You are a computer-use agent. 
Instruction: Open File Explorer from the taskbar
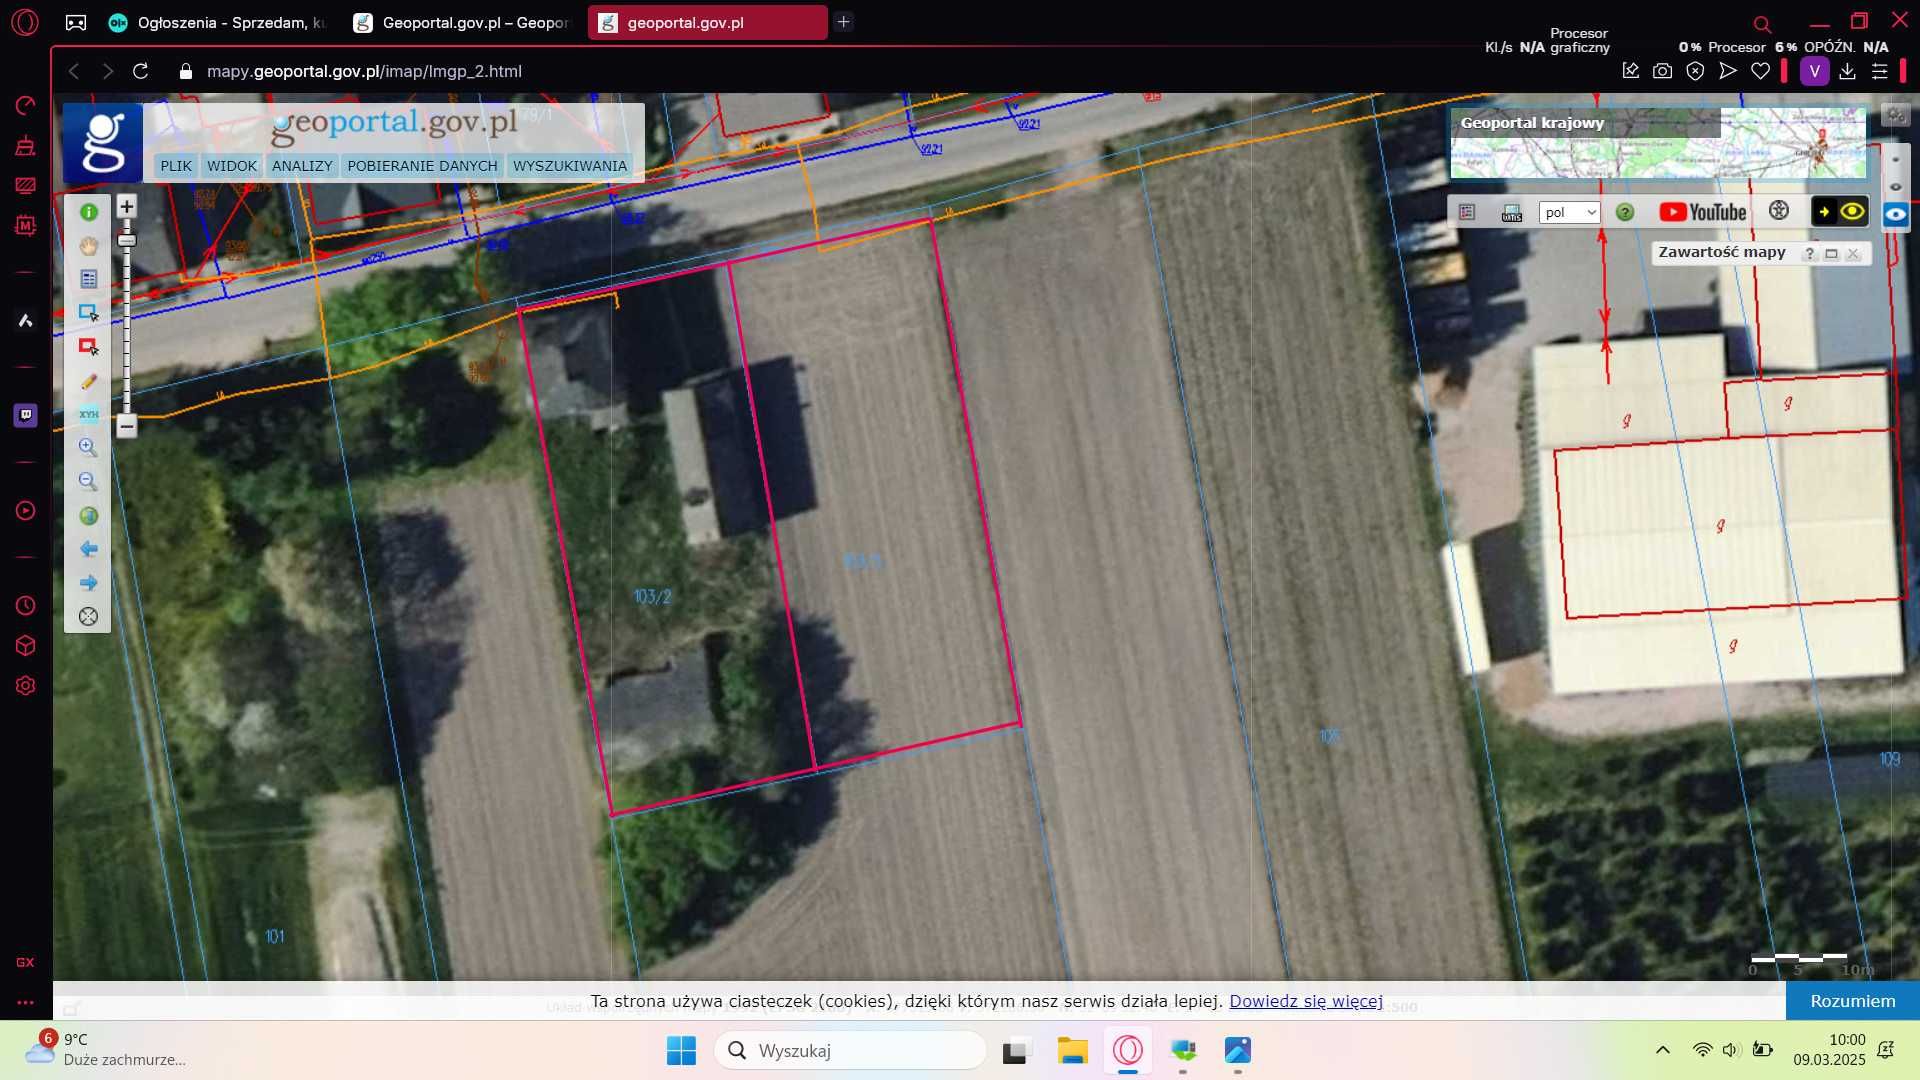point(1072,1050)
